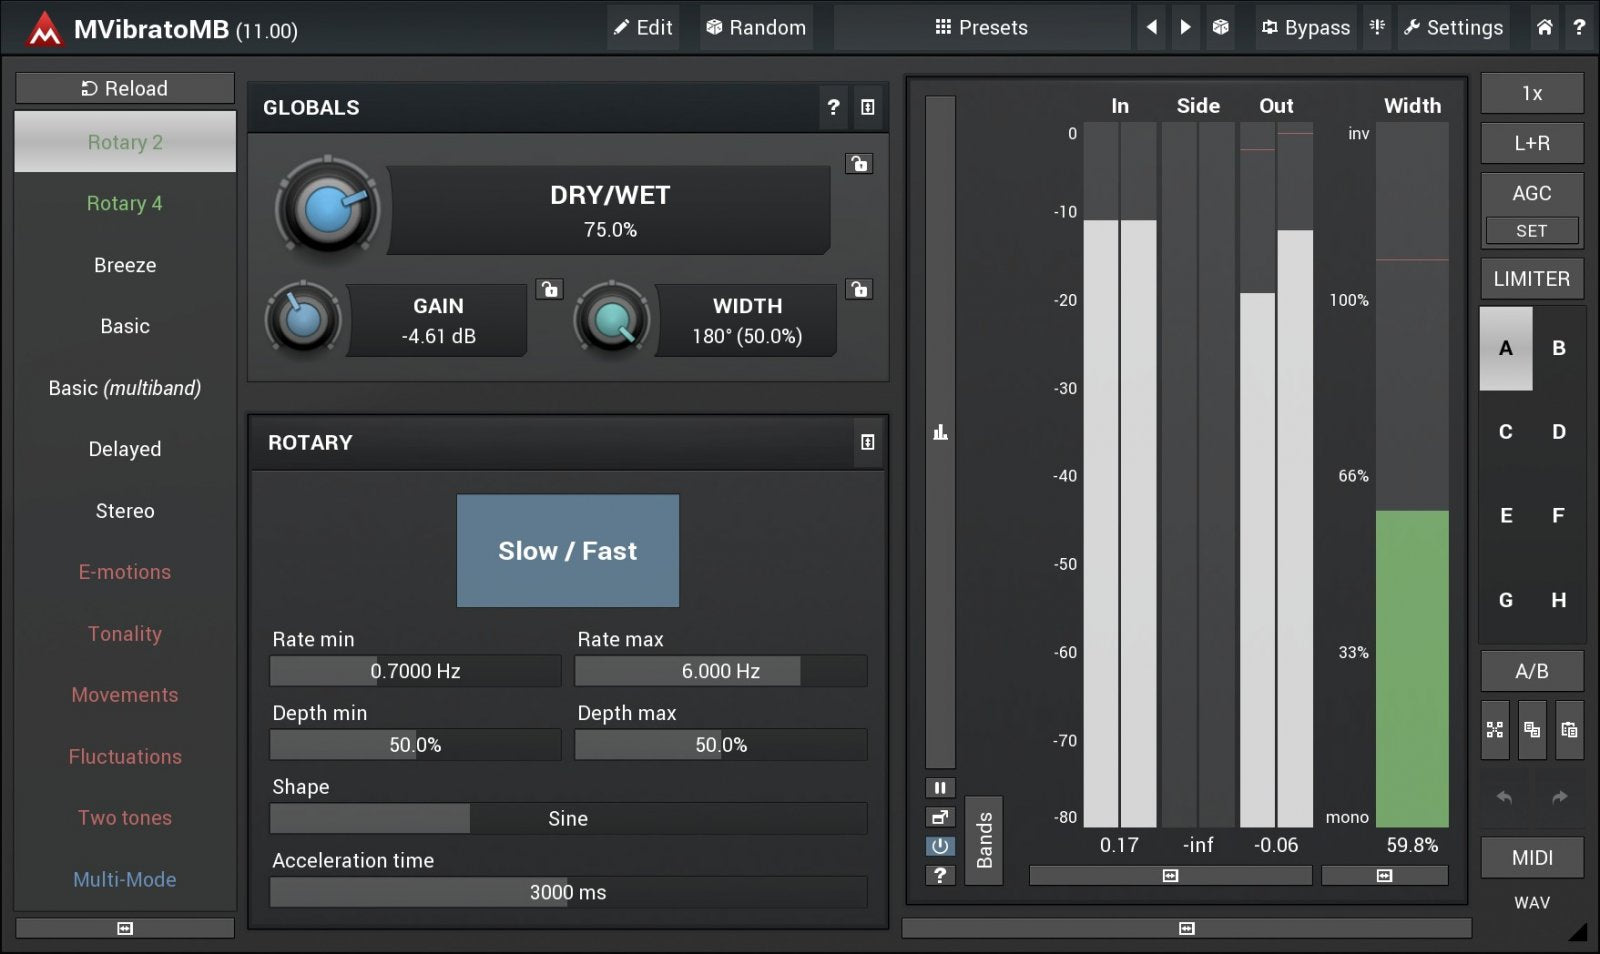Select preset slot B

coord(1558,348)
